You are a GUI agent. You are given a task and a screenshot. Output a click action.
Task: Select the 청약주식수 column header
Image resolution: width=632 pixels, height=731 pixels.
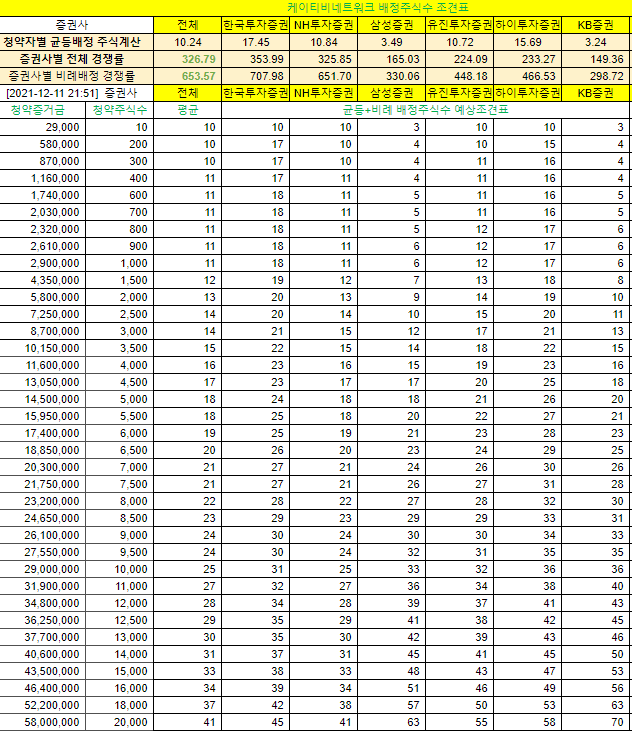[x=120, y=110]
